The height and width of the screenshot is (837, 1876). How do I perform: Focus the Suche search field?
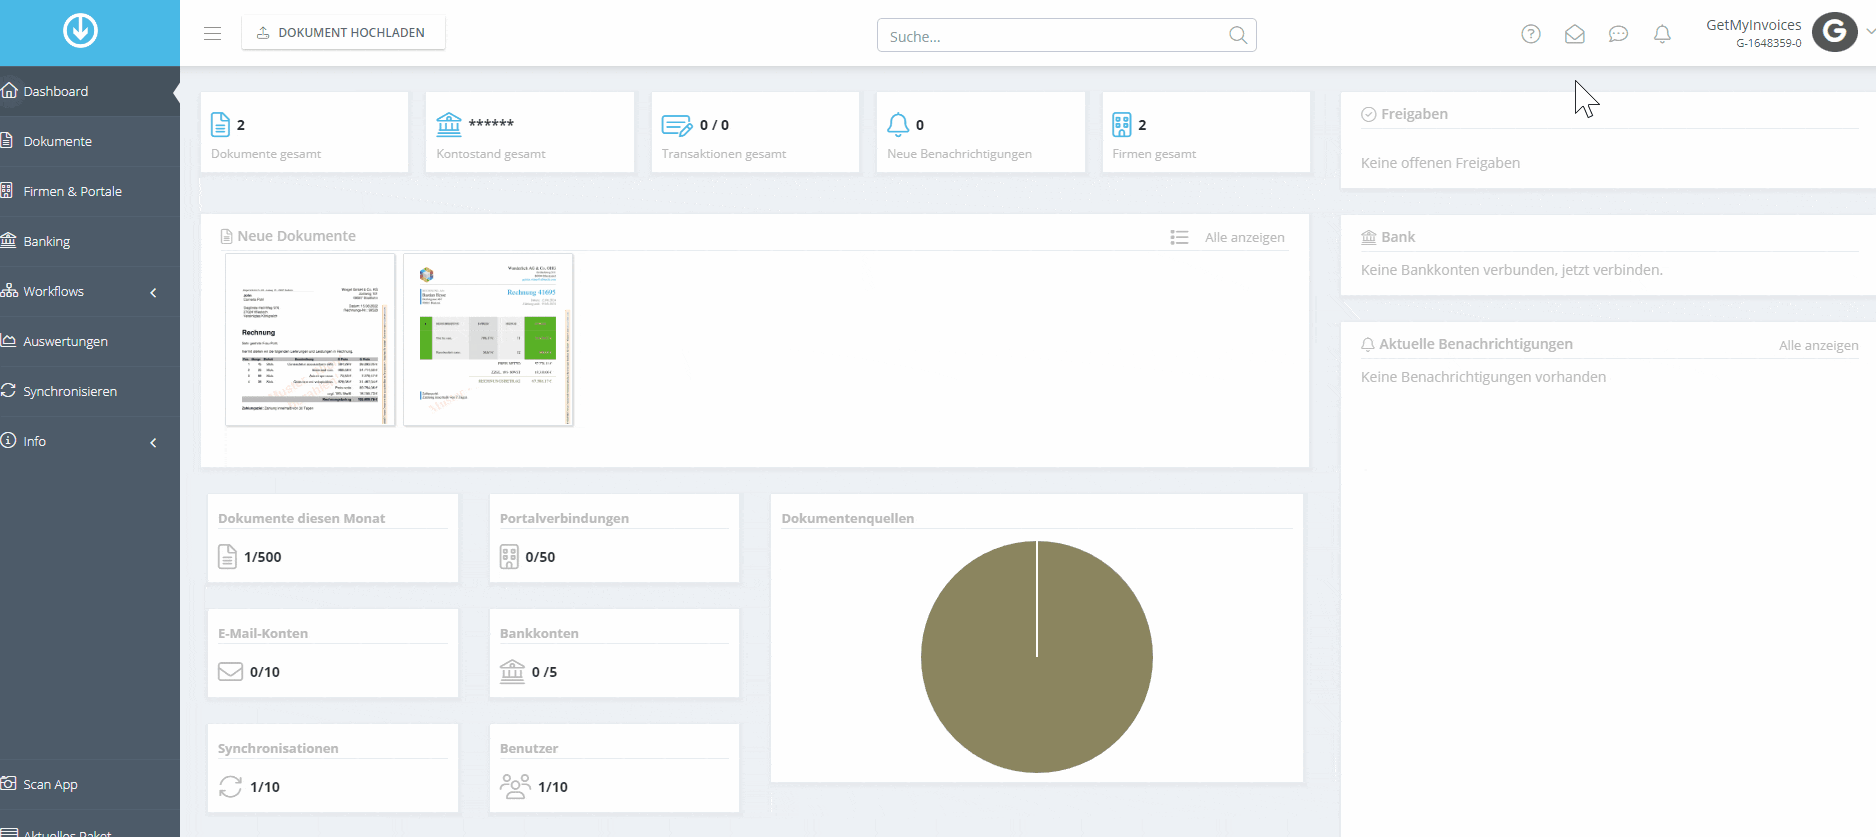1066,36
